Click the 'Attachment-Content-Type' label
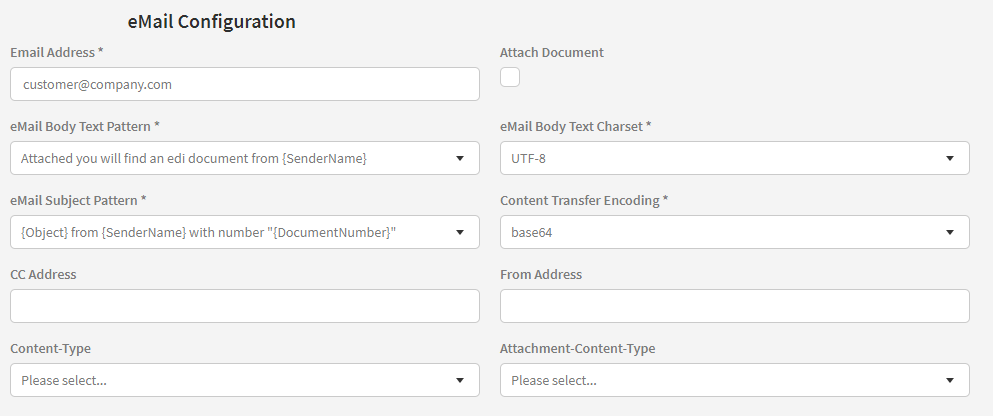This screenshot has height=416, width=993. [577, 348]
